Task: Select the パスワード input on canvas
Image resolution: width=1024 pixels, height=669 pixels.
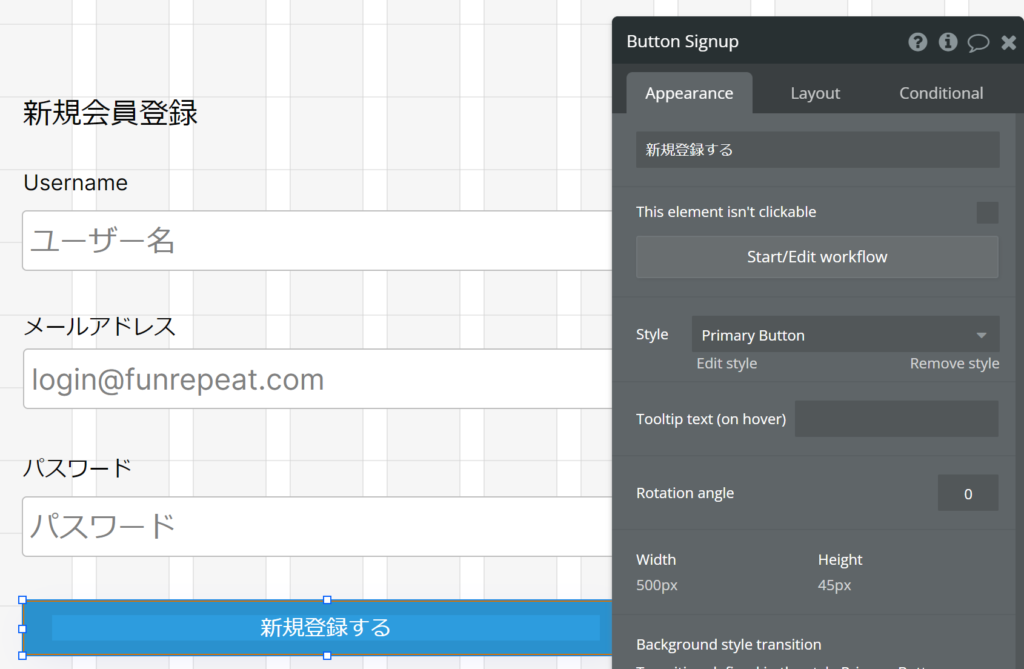Action: pyautogui.click(x=316, y=526)
